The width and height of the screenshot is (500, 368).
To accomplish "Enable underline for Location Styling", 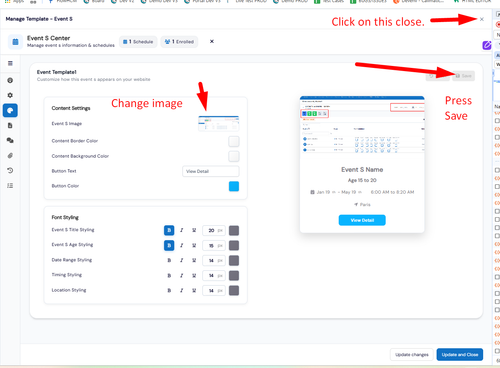I will (x=194, y=290).
